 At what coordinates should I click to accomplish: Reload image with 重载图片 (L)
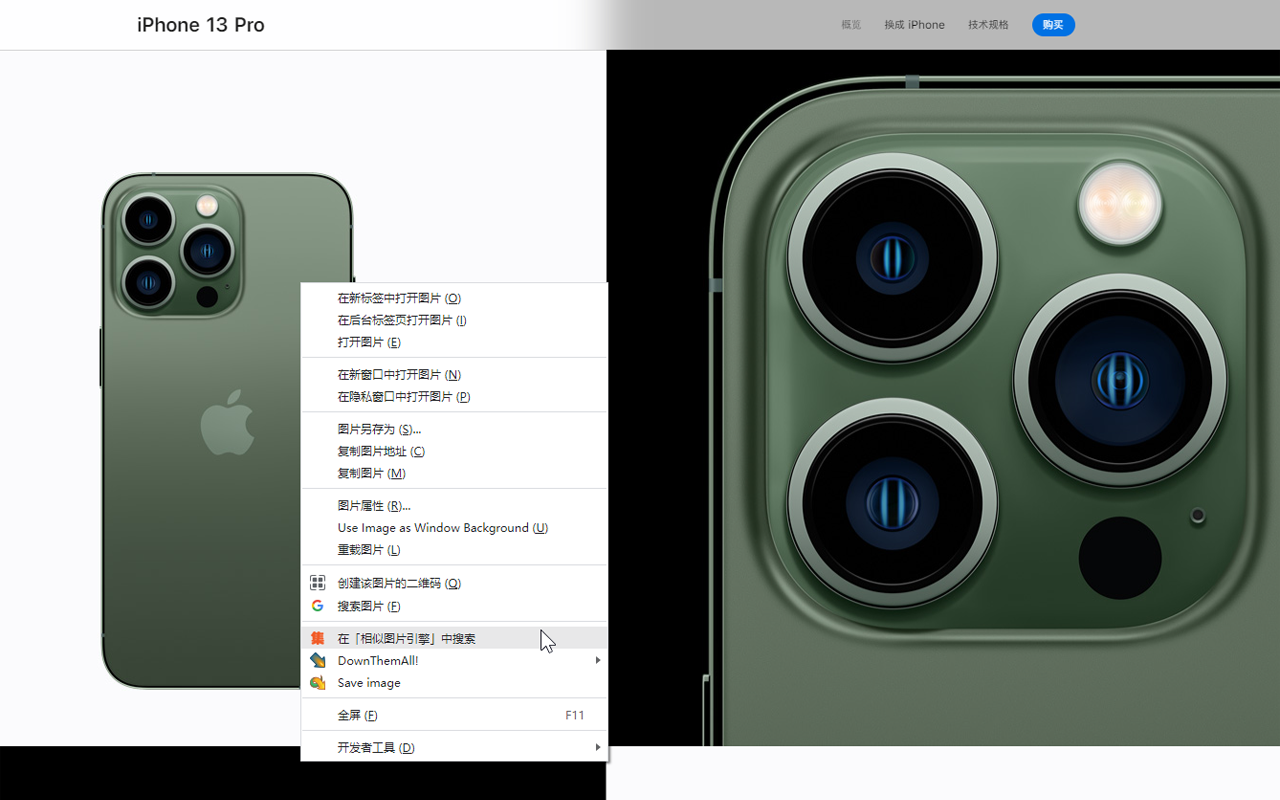(454, 550)
